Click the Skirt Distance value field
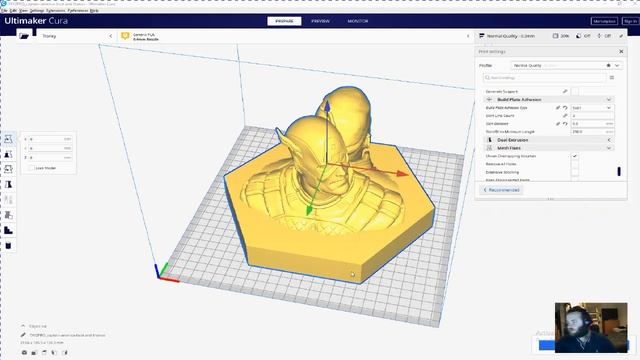The height and width of the screenshot is (360, 640). (592, 124)
